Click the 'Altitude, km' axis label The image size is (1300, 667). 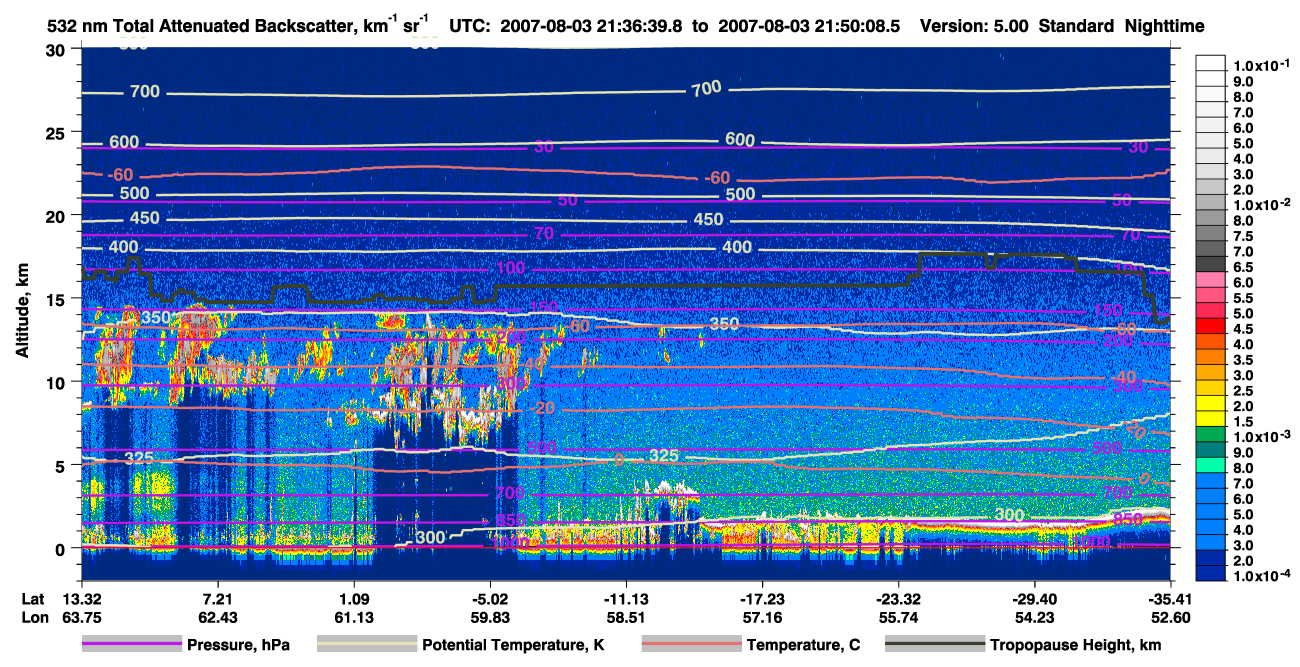point(23,311)
